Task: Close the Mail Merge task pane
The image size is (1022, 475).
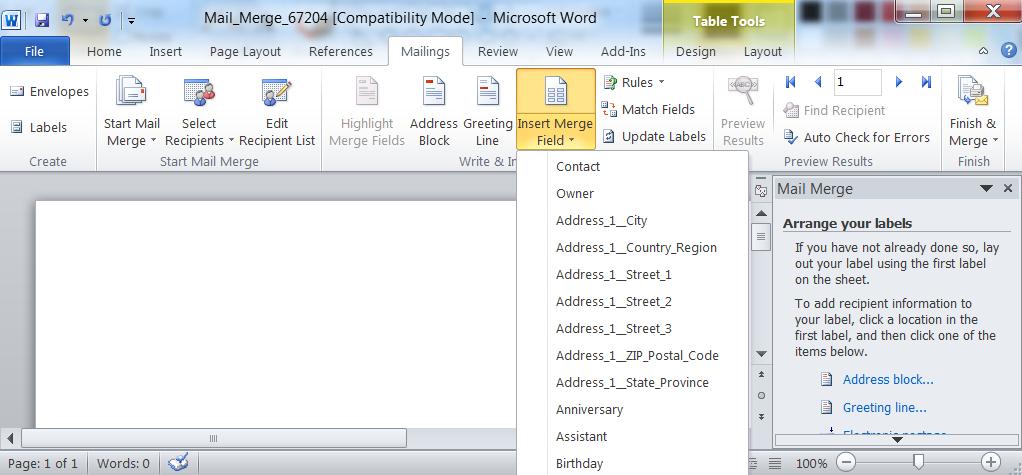Action: (x=1008, y=188)
